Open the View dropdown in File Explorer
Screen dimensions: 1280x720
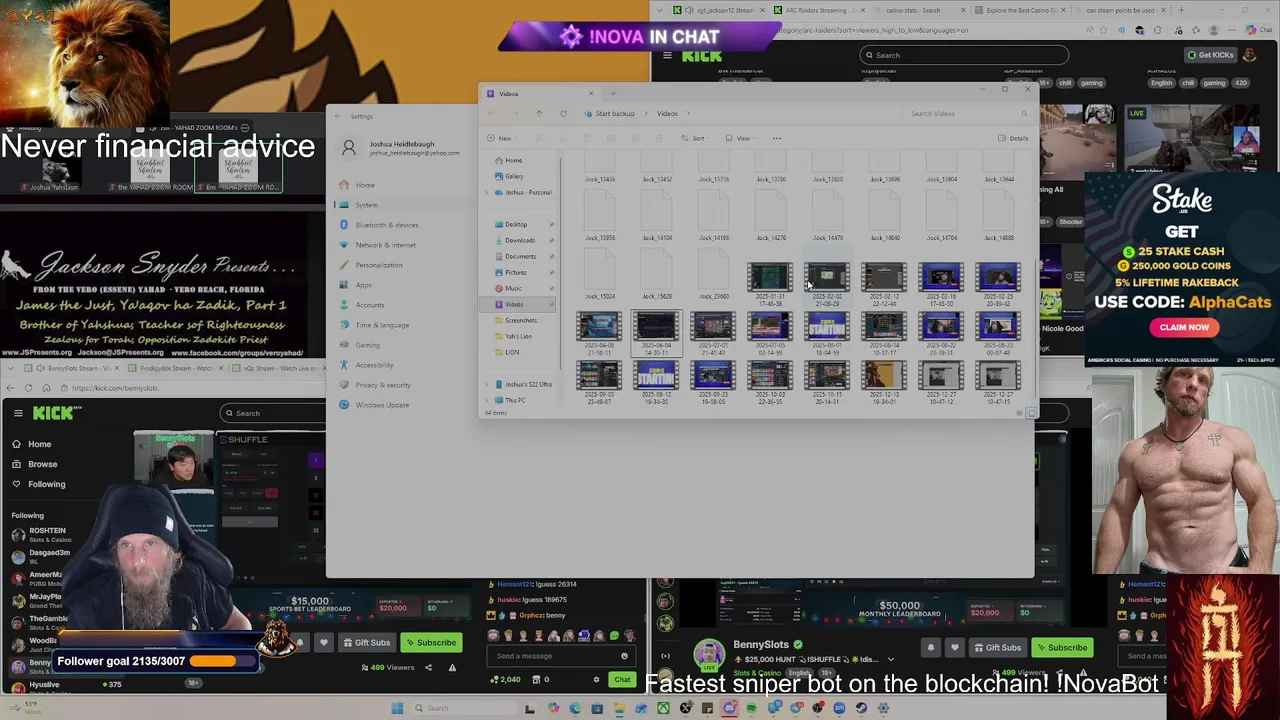740,138
